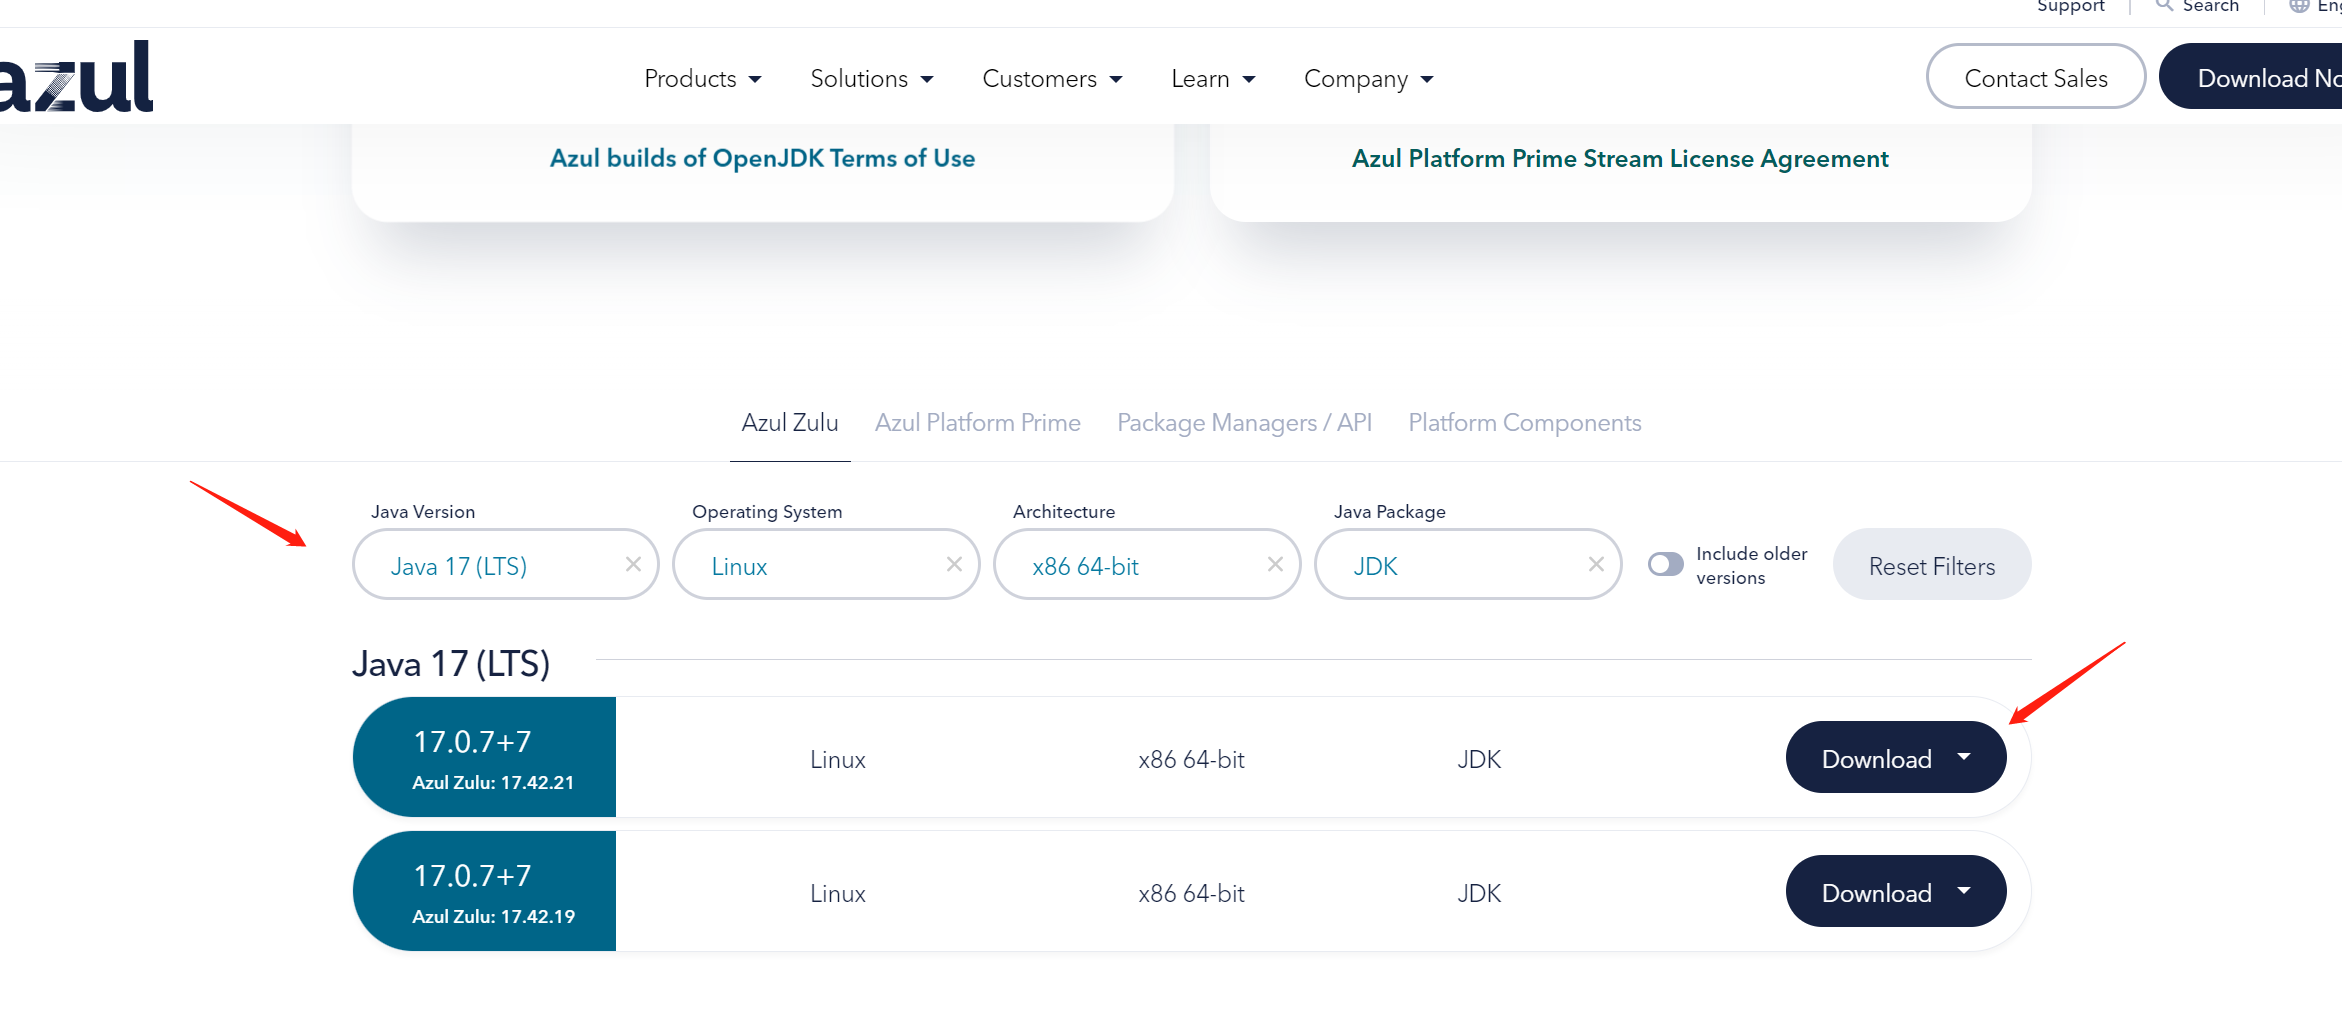This screenshot has width=2342, height=1027.
Task: Open the Operating System filter field
Action: pyautogui.click(x=810, y=566)
